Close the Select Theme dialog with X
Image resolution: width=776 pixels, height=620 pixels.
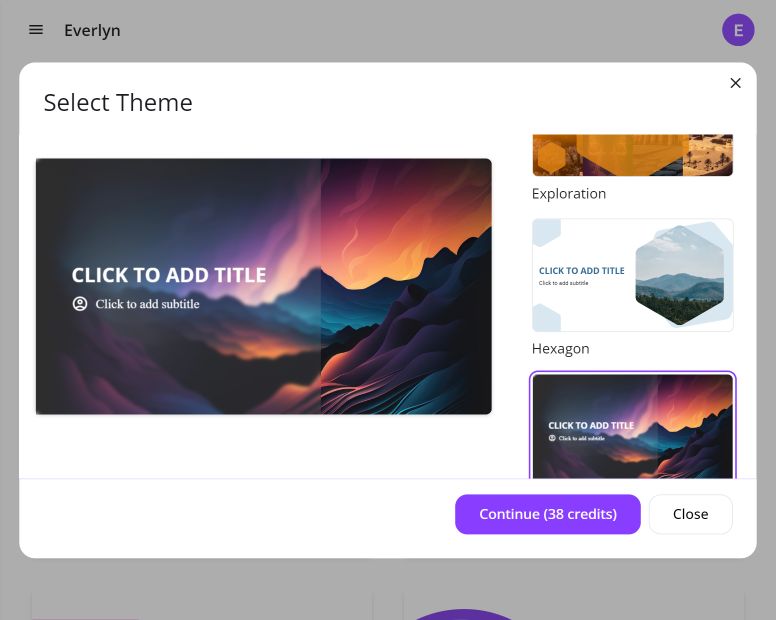735,83
